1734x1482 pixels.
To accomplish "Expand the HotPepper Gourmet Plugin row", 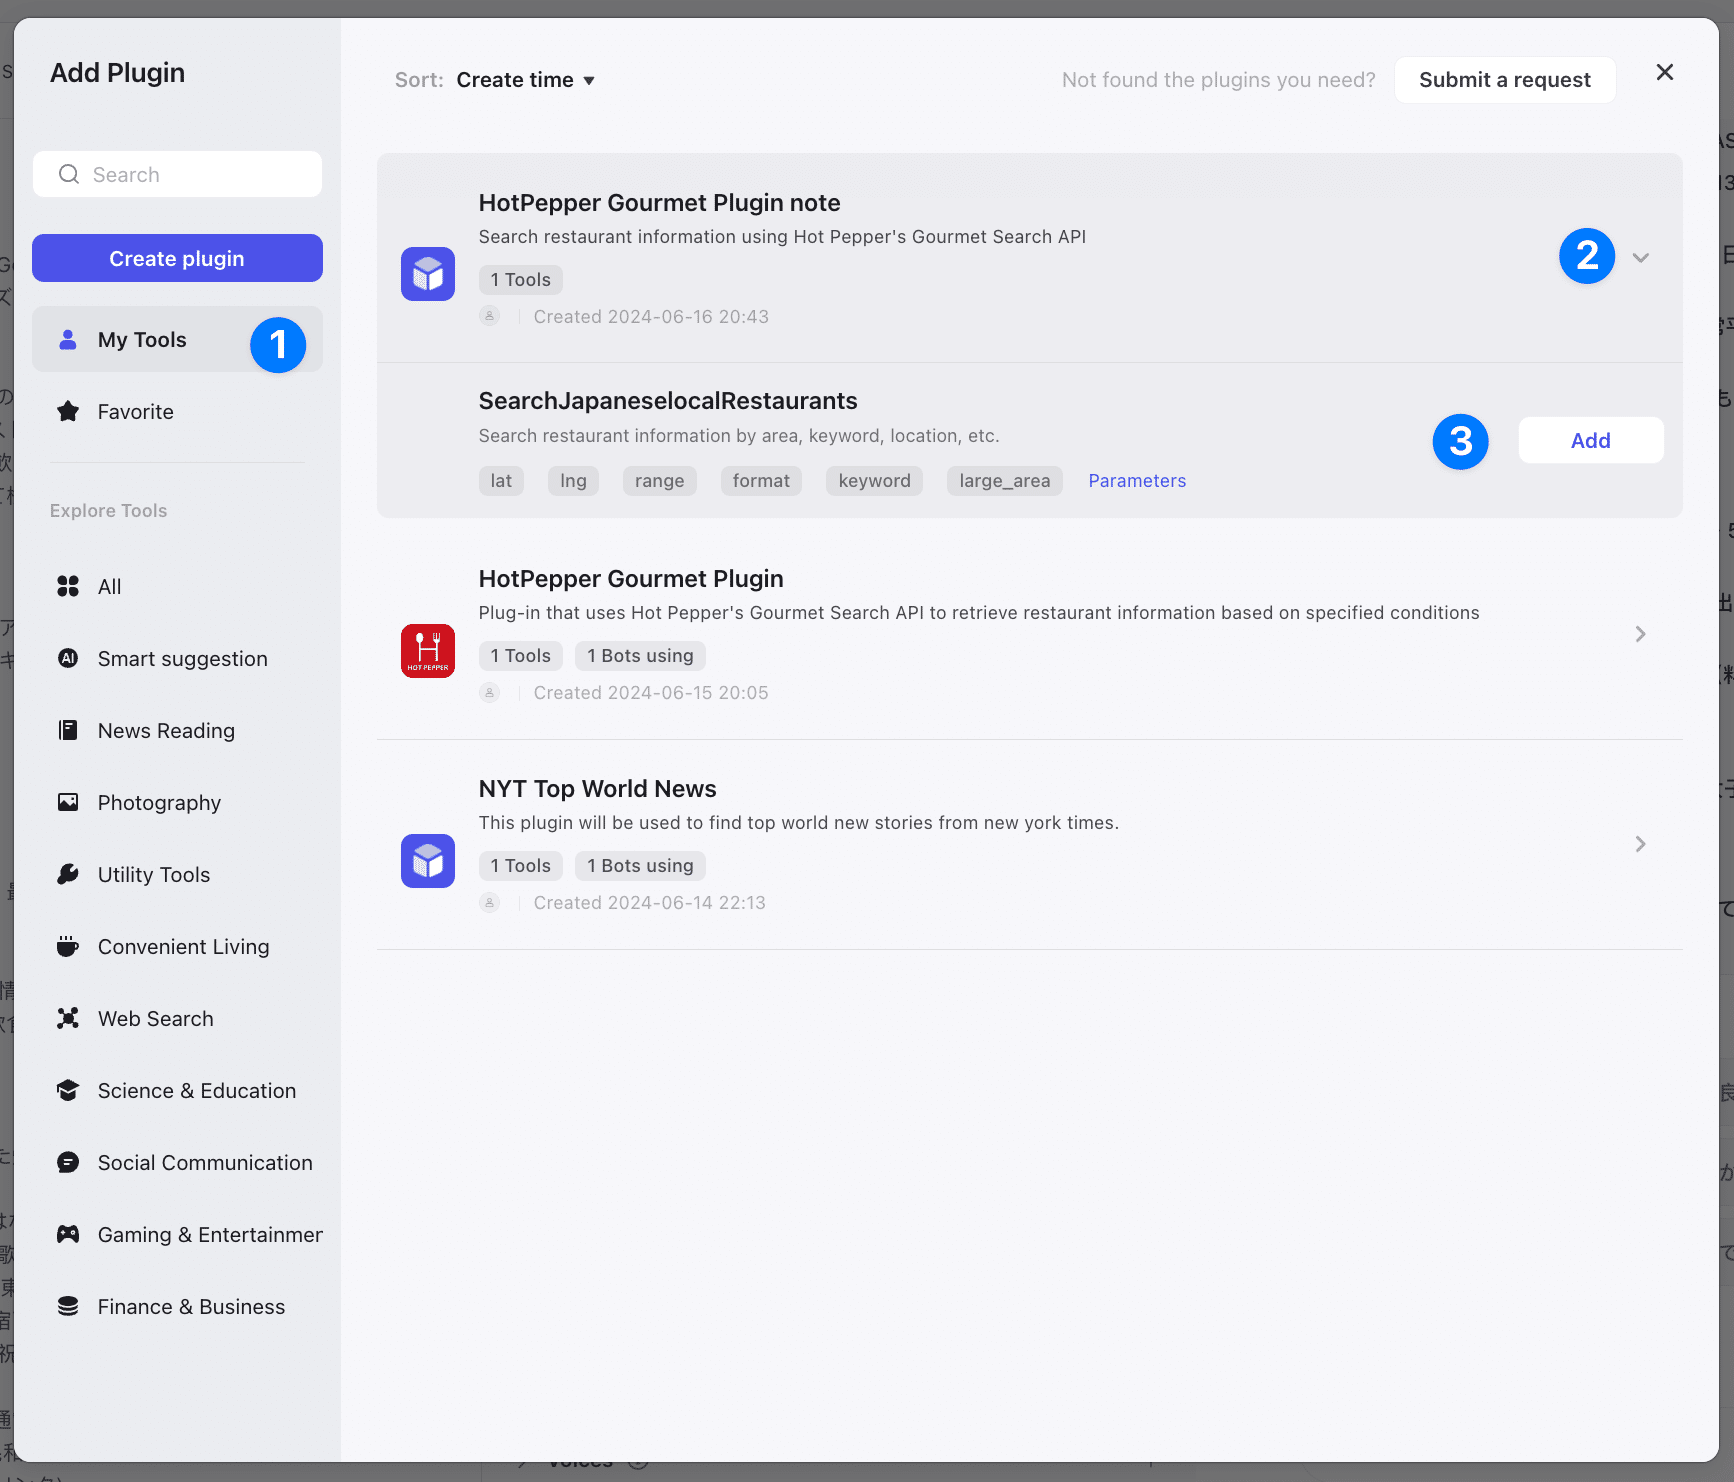I will coord(1640,634).
